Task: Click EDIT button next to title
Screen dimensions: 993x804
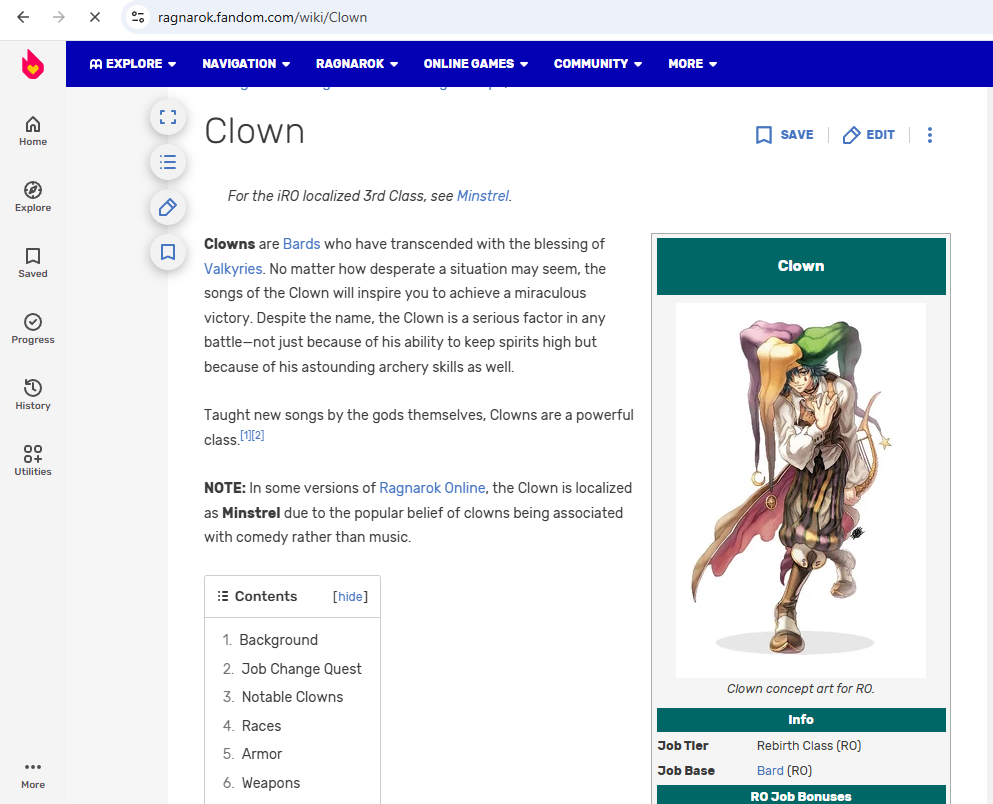Action: pyautogui.click(x=868, y=135)
